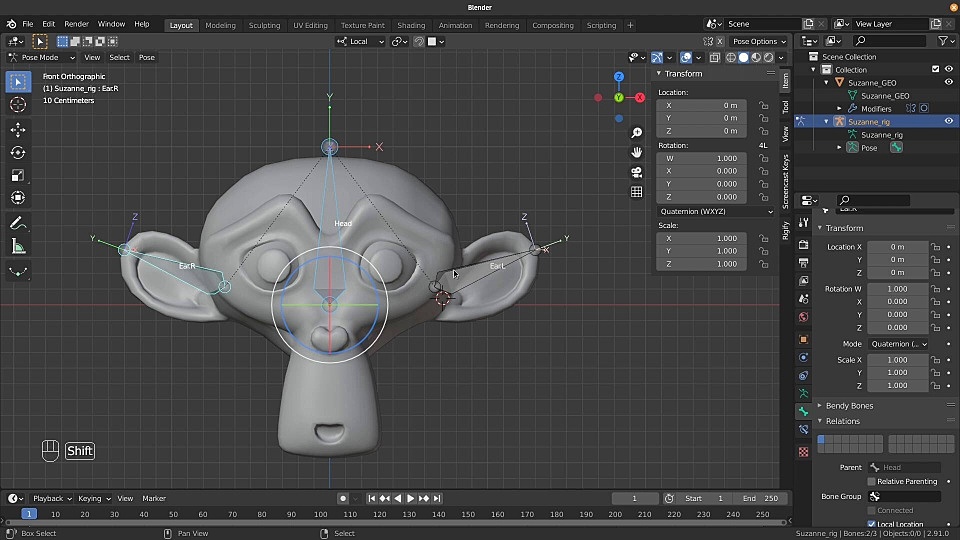Open the Render menu
The image size is (960, 540).
point(76,24)
